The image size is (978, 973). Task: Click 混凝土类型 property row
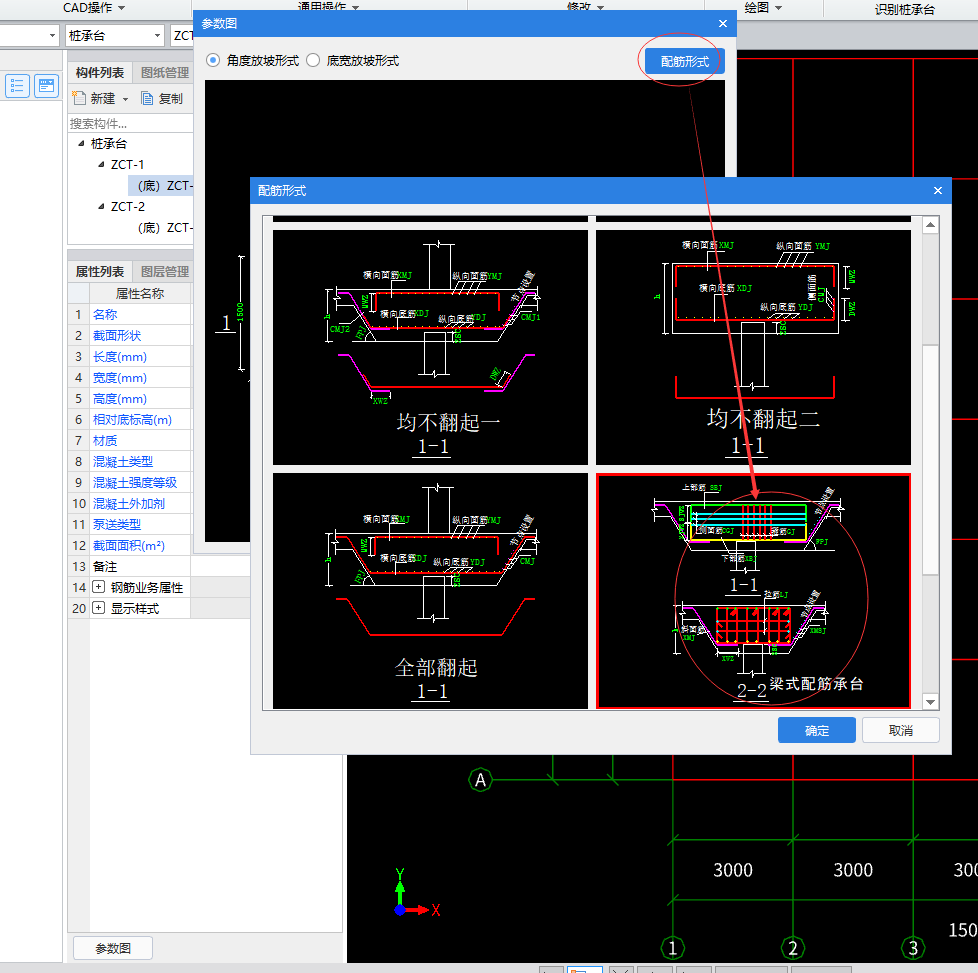[x=129, y=462]
